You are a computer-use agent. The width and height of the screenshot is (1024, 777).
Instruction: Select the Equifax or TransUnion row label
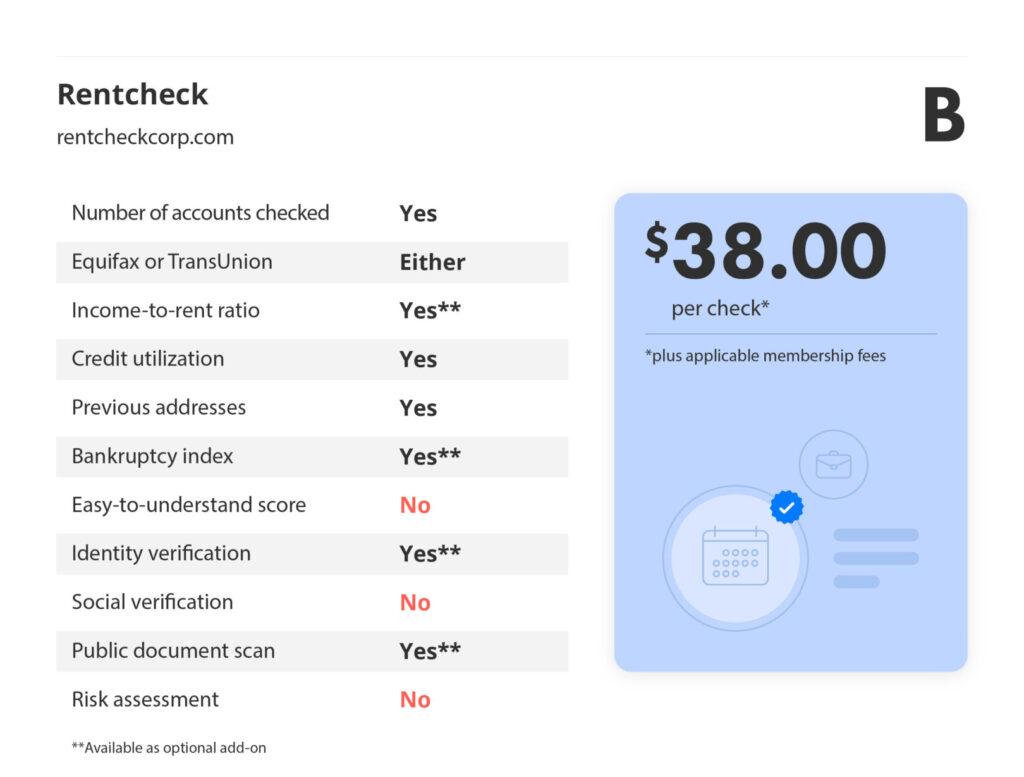(172, 261)
